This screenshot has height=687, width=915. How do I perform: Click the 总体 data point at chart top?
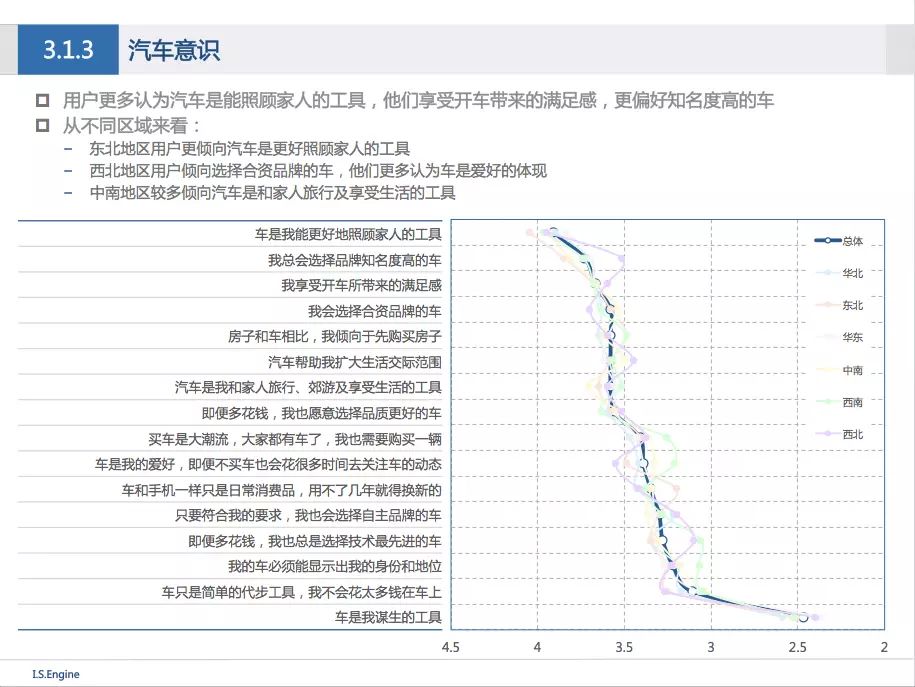point(553,232)
